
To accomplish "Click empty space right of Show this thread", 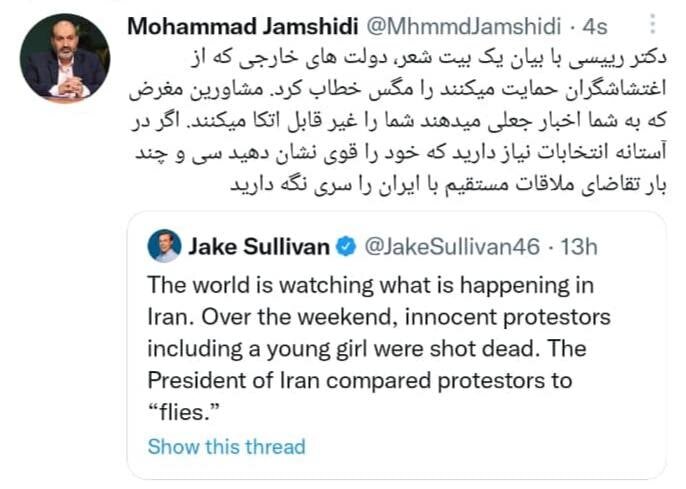I will tap(480, 446).
